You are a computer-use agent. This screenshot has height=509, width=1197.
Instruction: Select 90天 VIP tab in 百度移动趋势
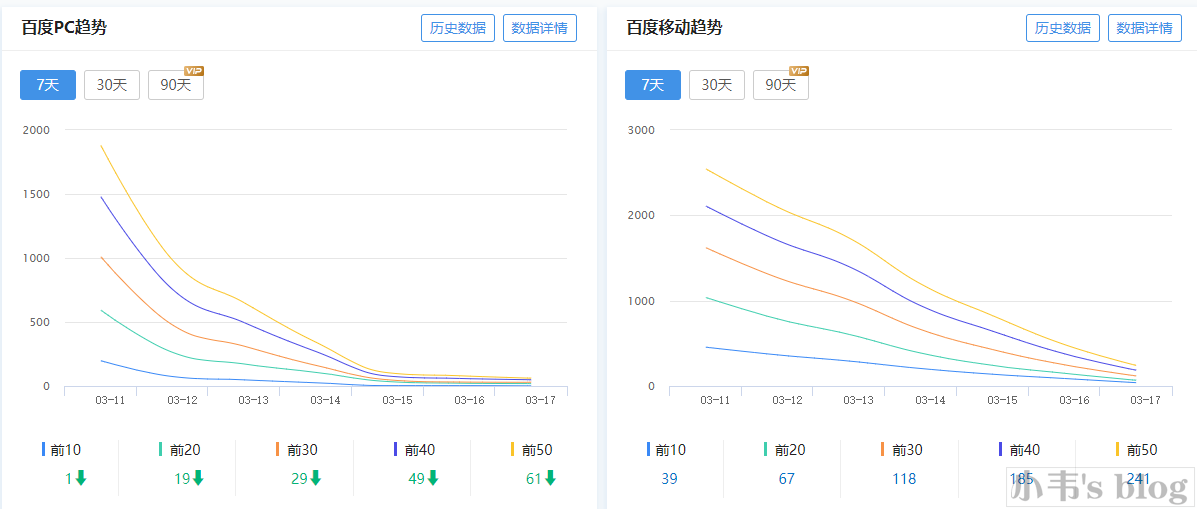point(781,85)
